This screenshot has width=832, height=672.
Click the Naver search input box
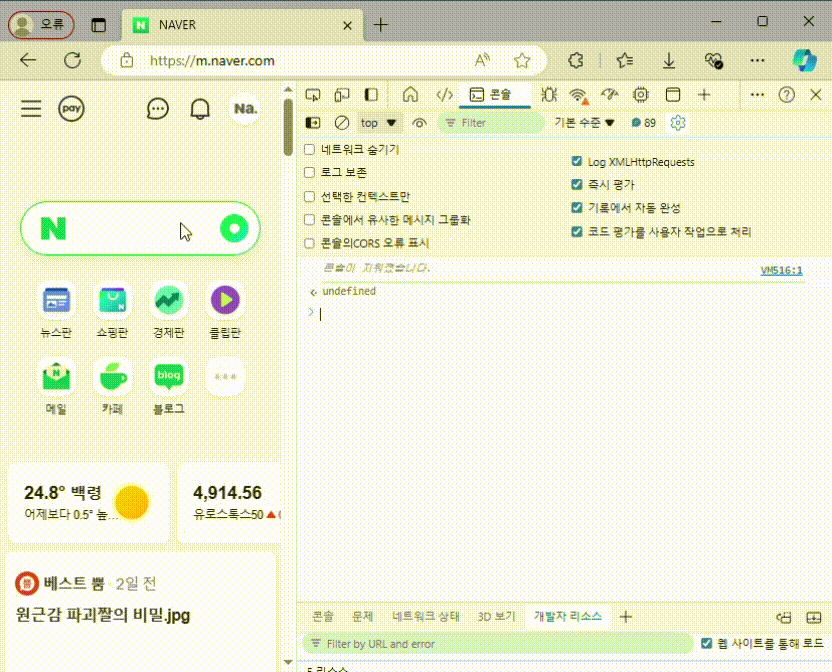tap(140, 229)
